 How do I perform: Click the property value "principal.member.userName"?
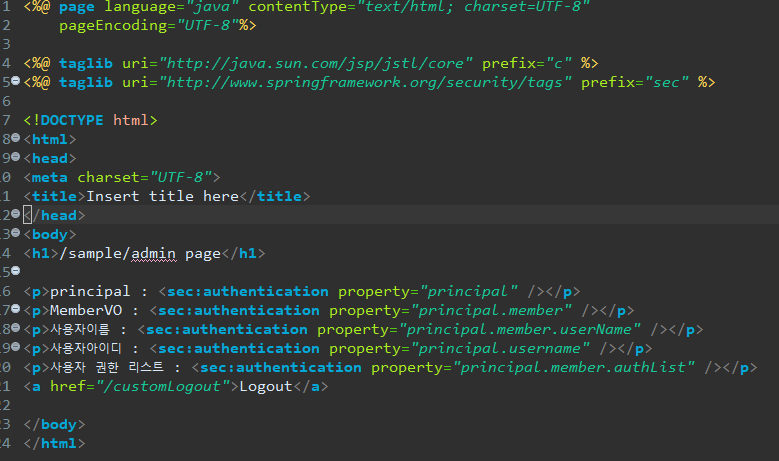click(x=520, y=330)
